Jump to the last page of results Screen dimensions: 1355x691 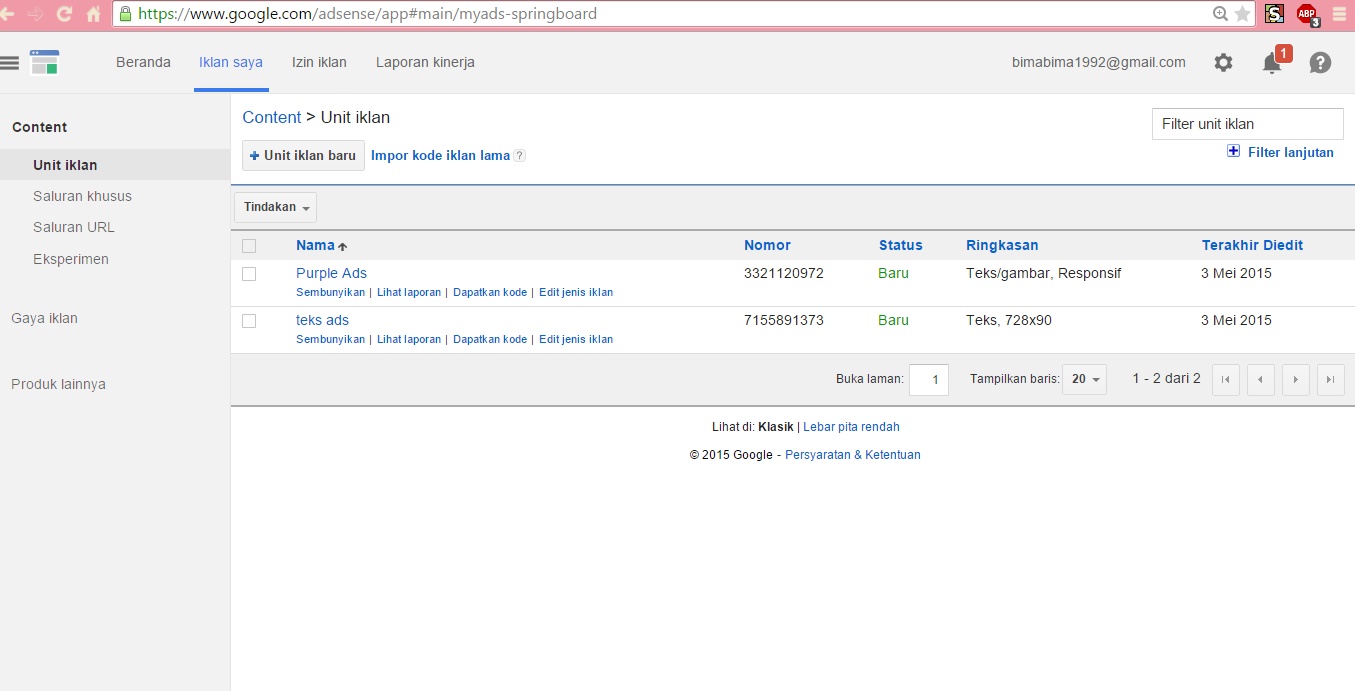(x=1330, y=380)
